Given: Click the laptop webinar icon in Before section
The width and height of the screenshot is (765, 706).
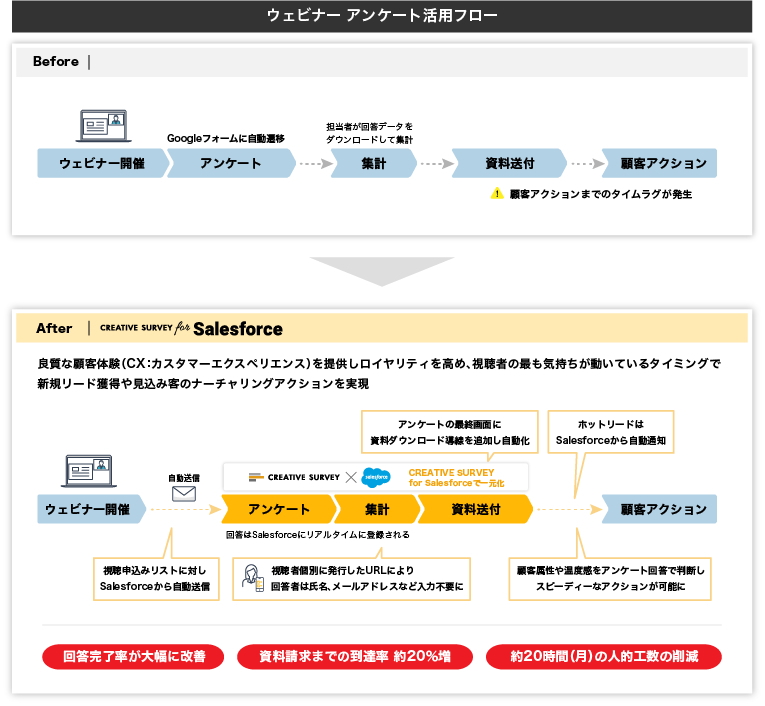Looking at the screenshot, I should 103,126.
